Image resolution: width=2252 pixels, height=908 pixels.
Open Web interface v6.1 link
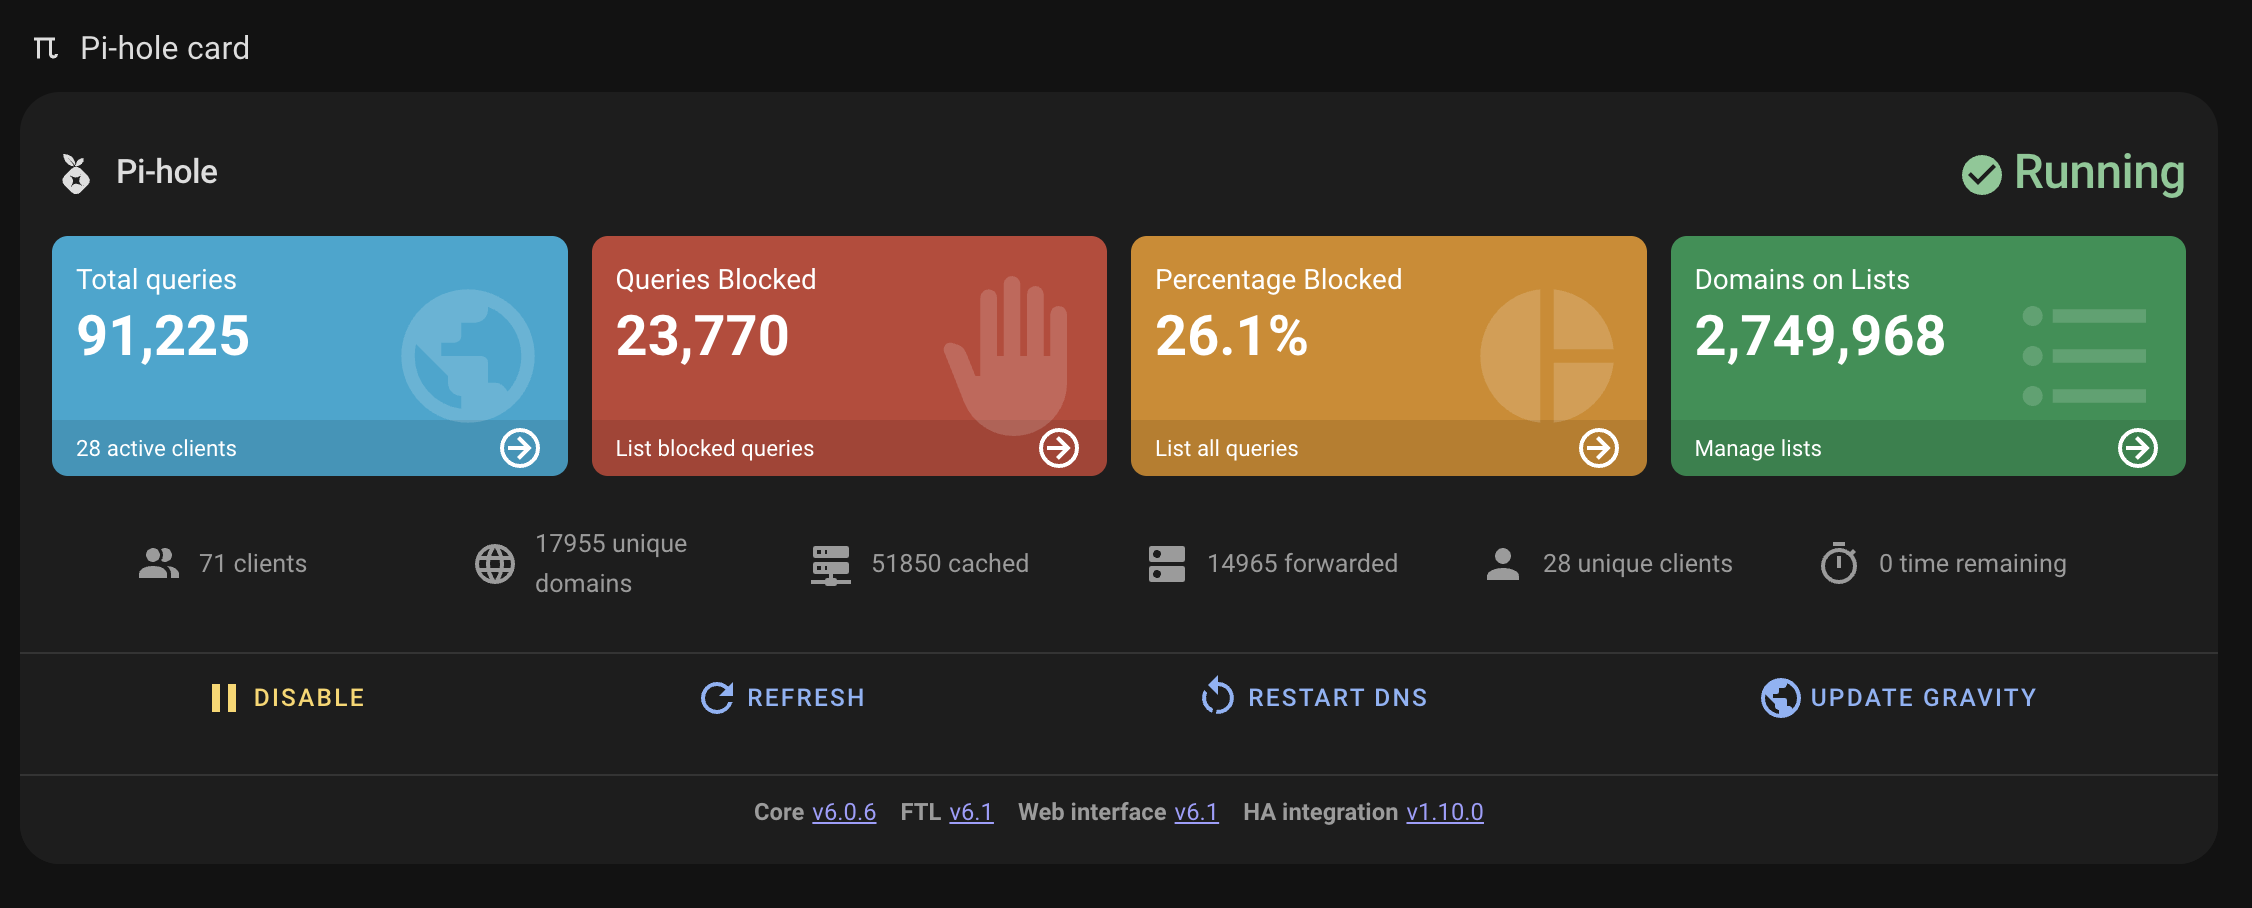click(1196, 812)
